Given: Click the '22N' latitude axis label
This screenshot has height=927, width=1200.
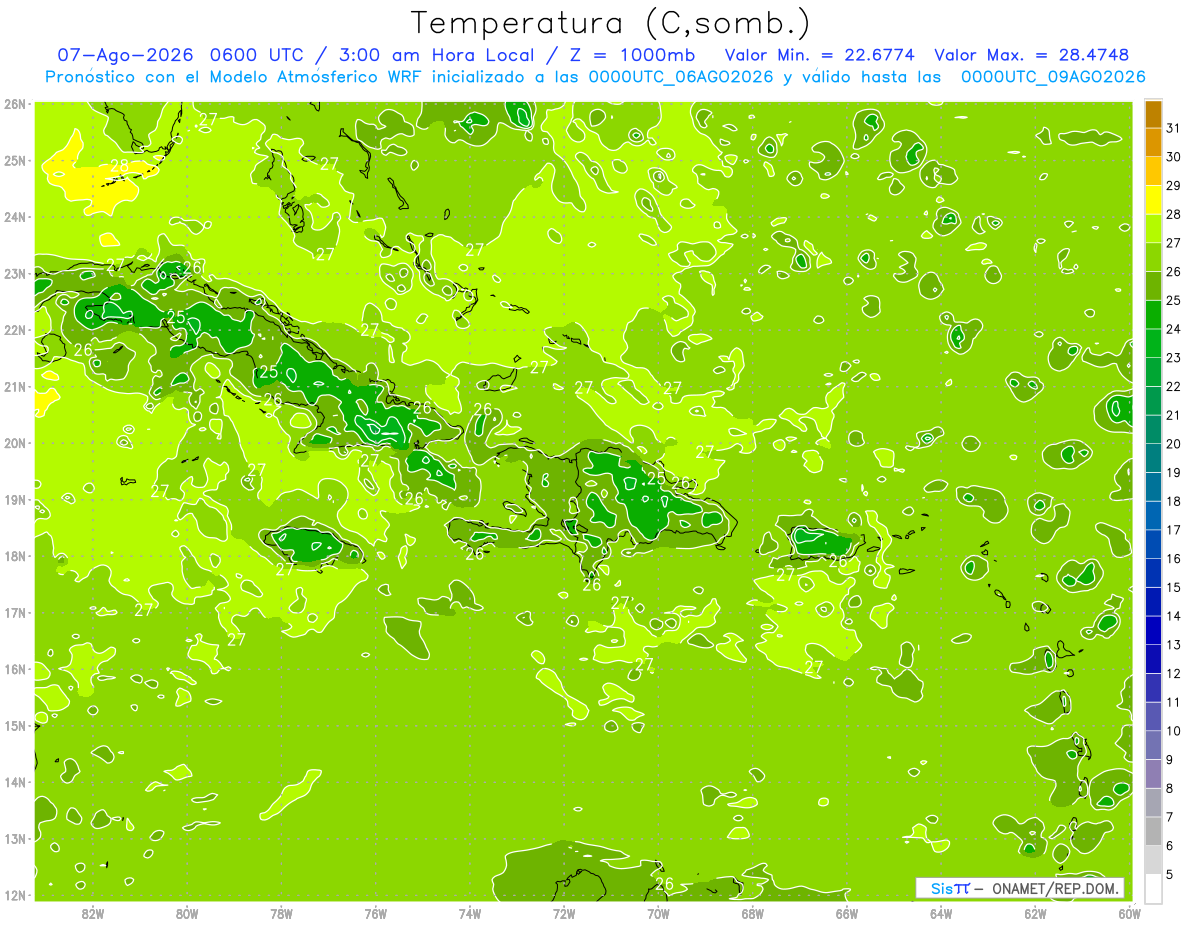Looking at the screenshot, I should pyautogui.click(x=16, y=330).
